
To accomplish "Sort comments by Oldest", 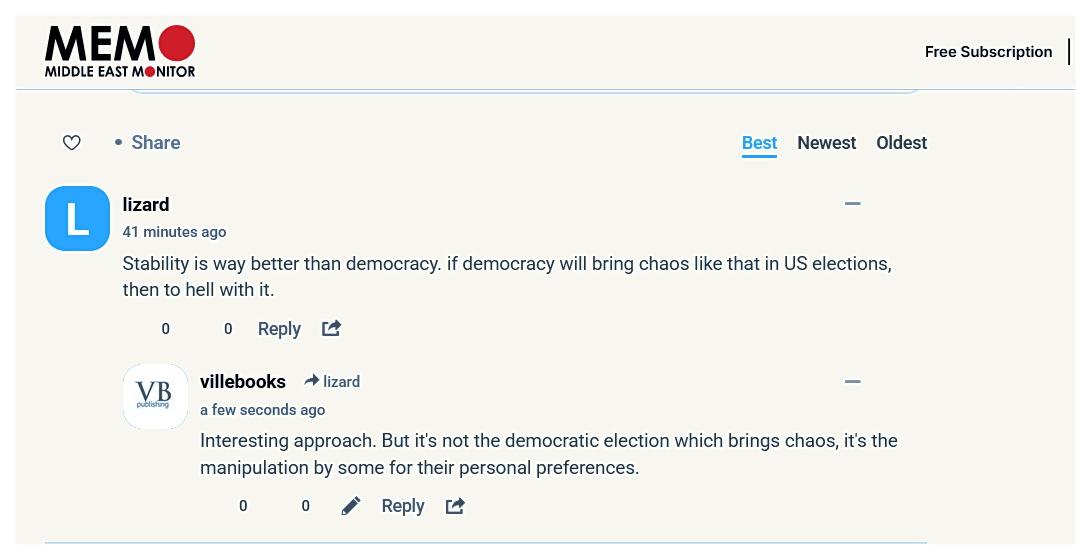I will pyautogui.click(x=901, y=143).
